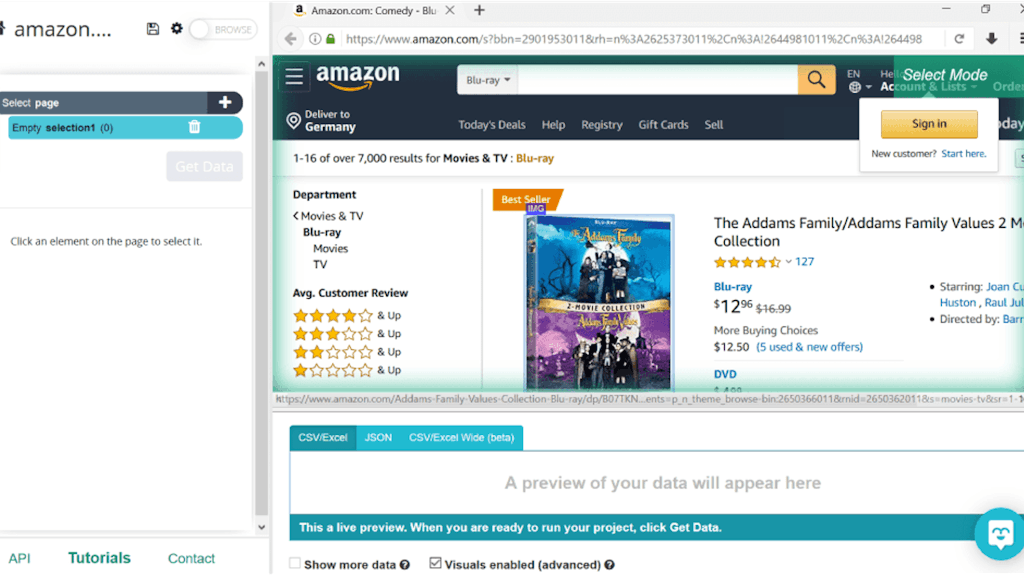Viewport: 1024px width, 576px height.
Task: Open a new browser tab with plus
Action: click(479, 10)
